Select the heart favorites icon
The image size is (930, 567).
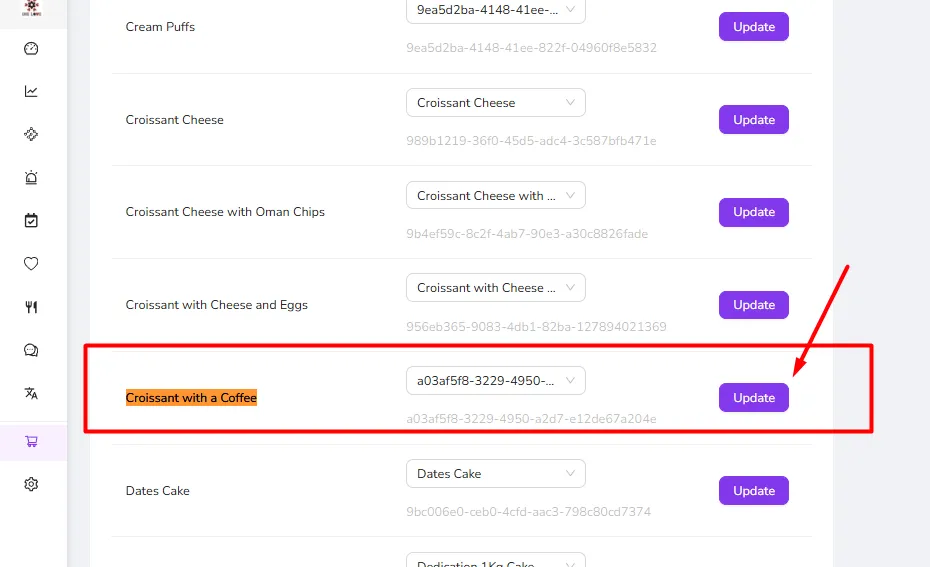(31, 263)
